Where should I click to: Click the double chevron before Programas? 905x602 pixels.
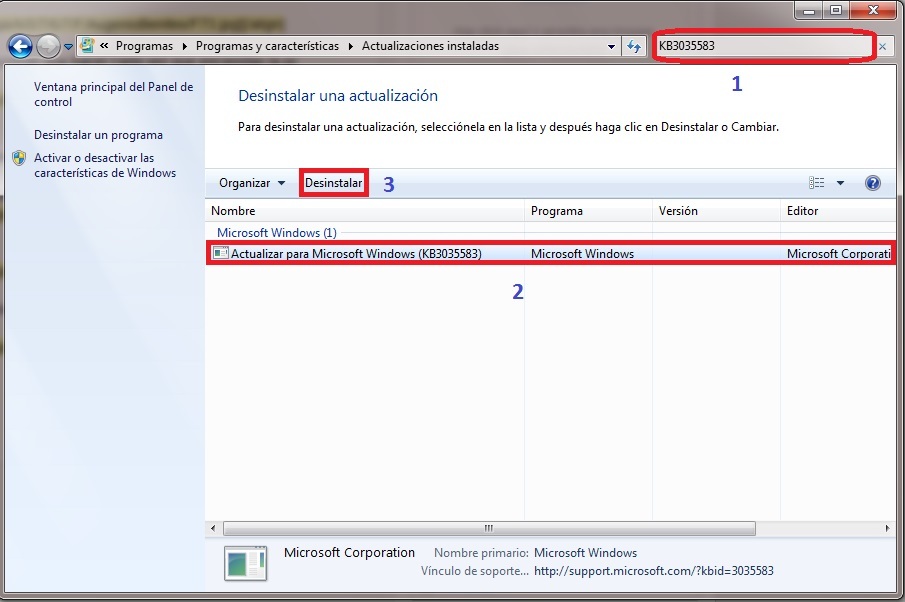coord(104,46)
